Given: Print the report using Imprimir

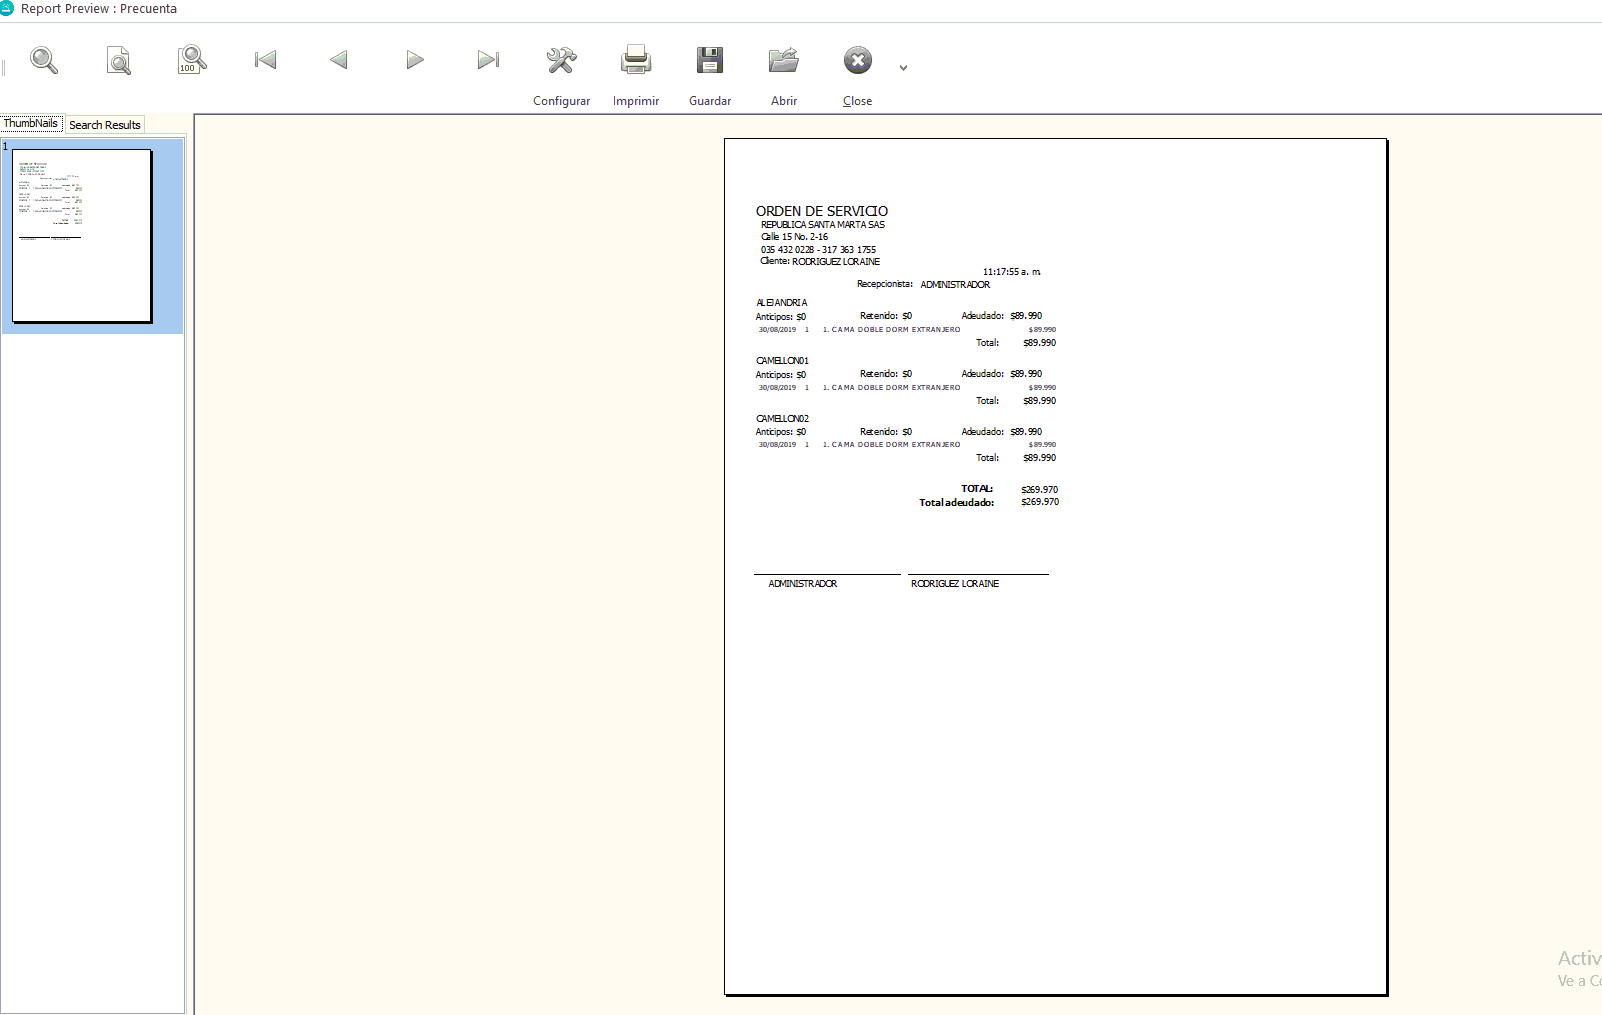Looking at the screenshot, I should click(636, 72).
